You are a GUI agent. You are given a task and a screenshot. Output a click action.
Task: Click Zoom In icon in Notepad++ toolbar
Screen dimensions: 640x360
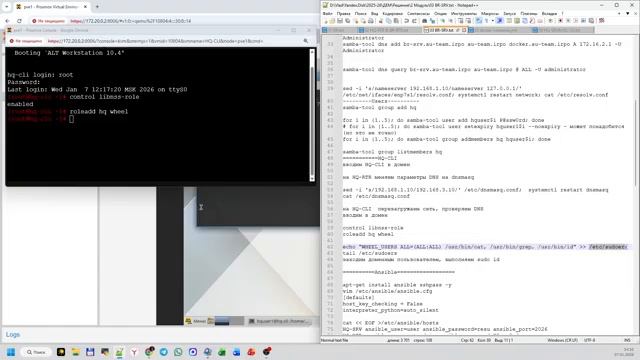pos(443,20)
